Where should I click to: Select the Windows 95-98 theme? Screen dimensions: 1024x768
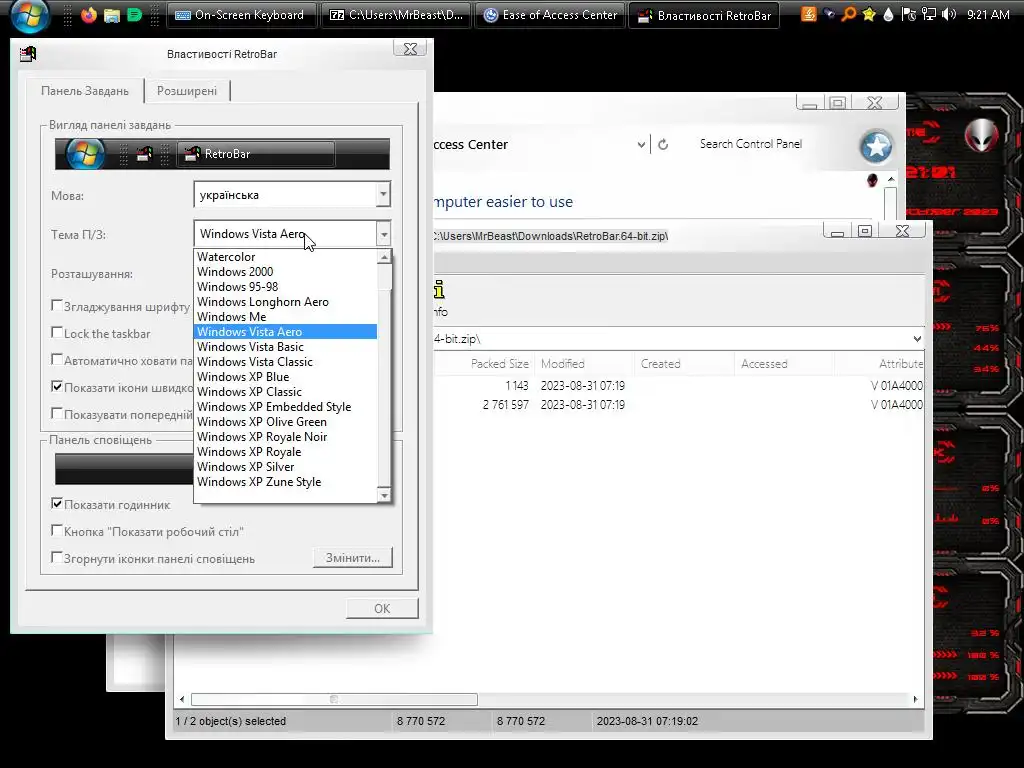point(285,287)
